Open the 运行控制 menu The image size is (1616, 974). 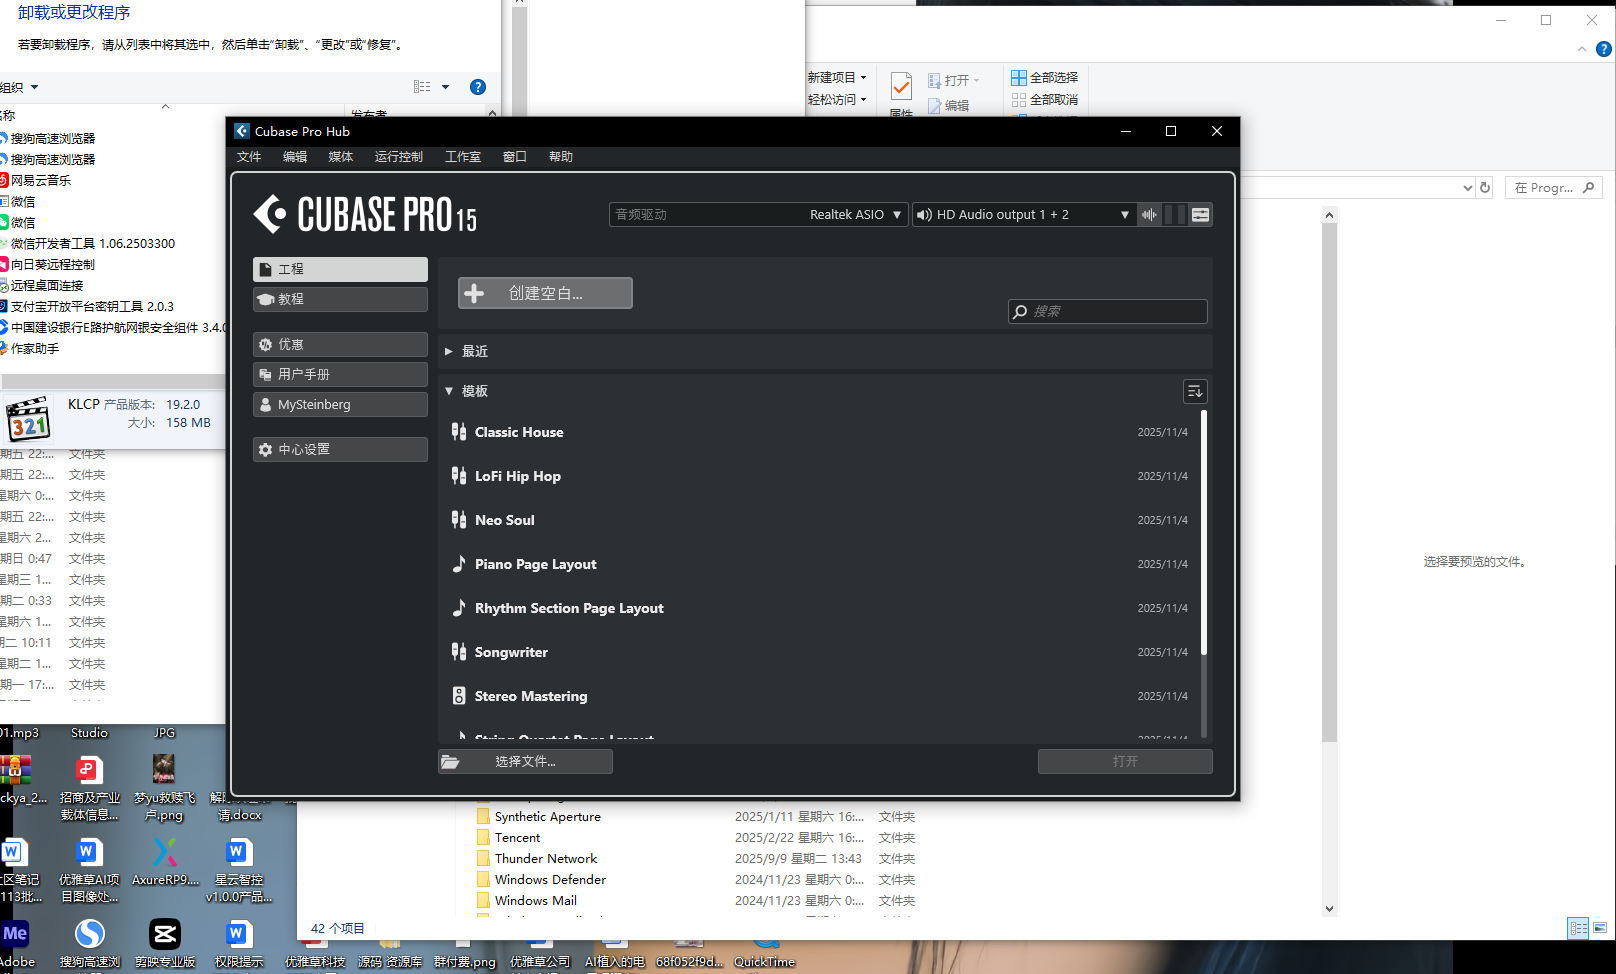tap(399, 157)
